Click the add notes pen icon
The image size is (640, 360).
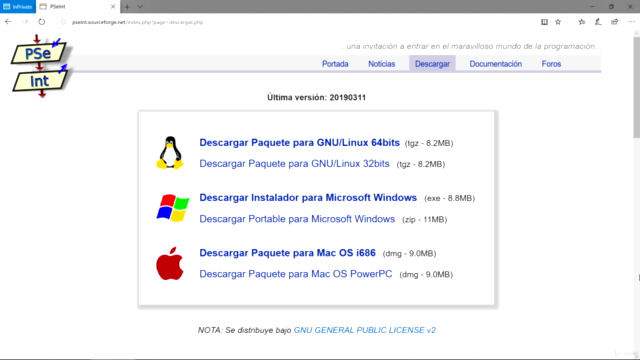(x=598, y=22)
